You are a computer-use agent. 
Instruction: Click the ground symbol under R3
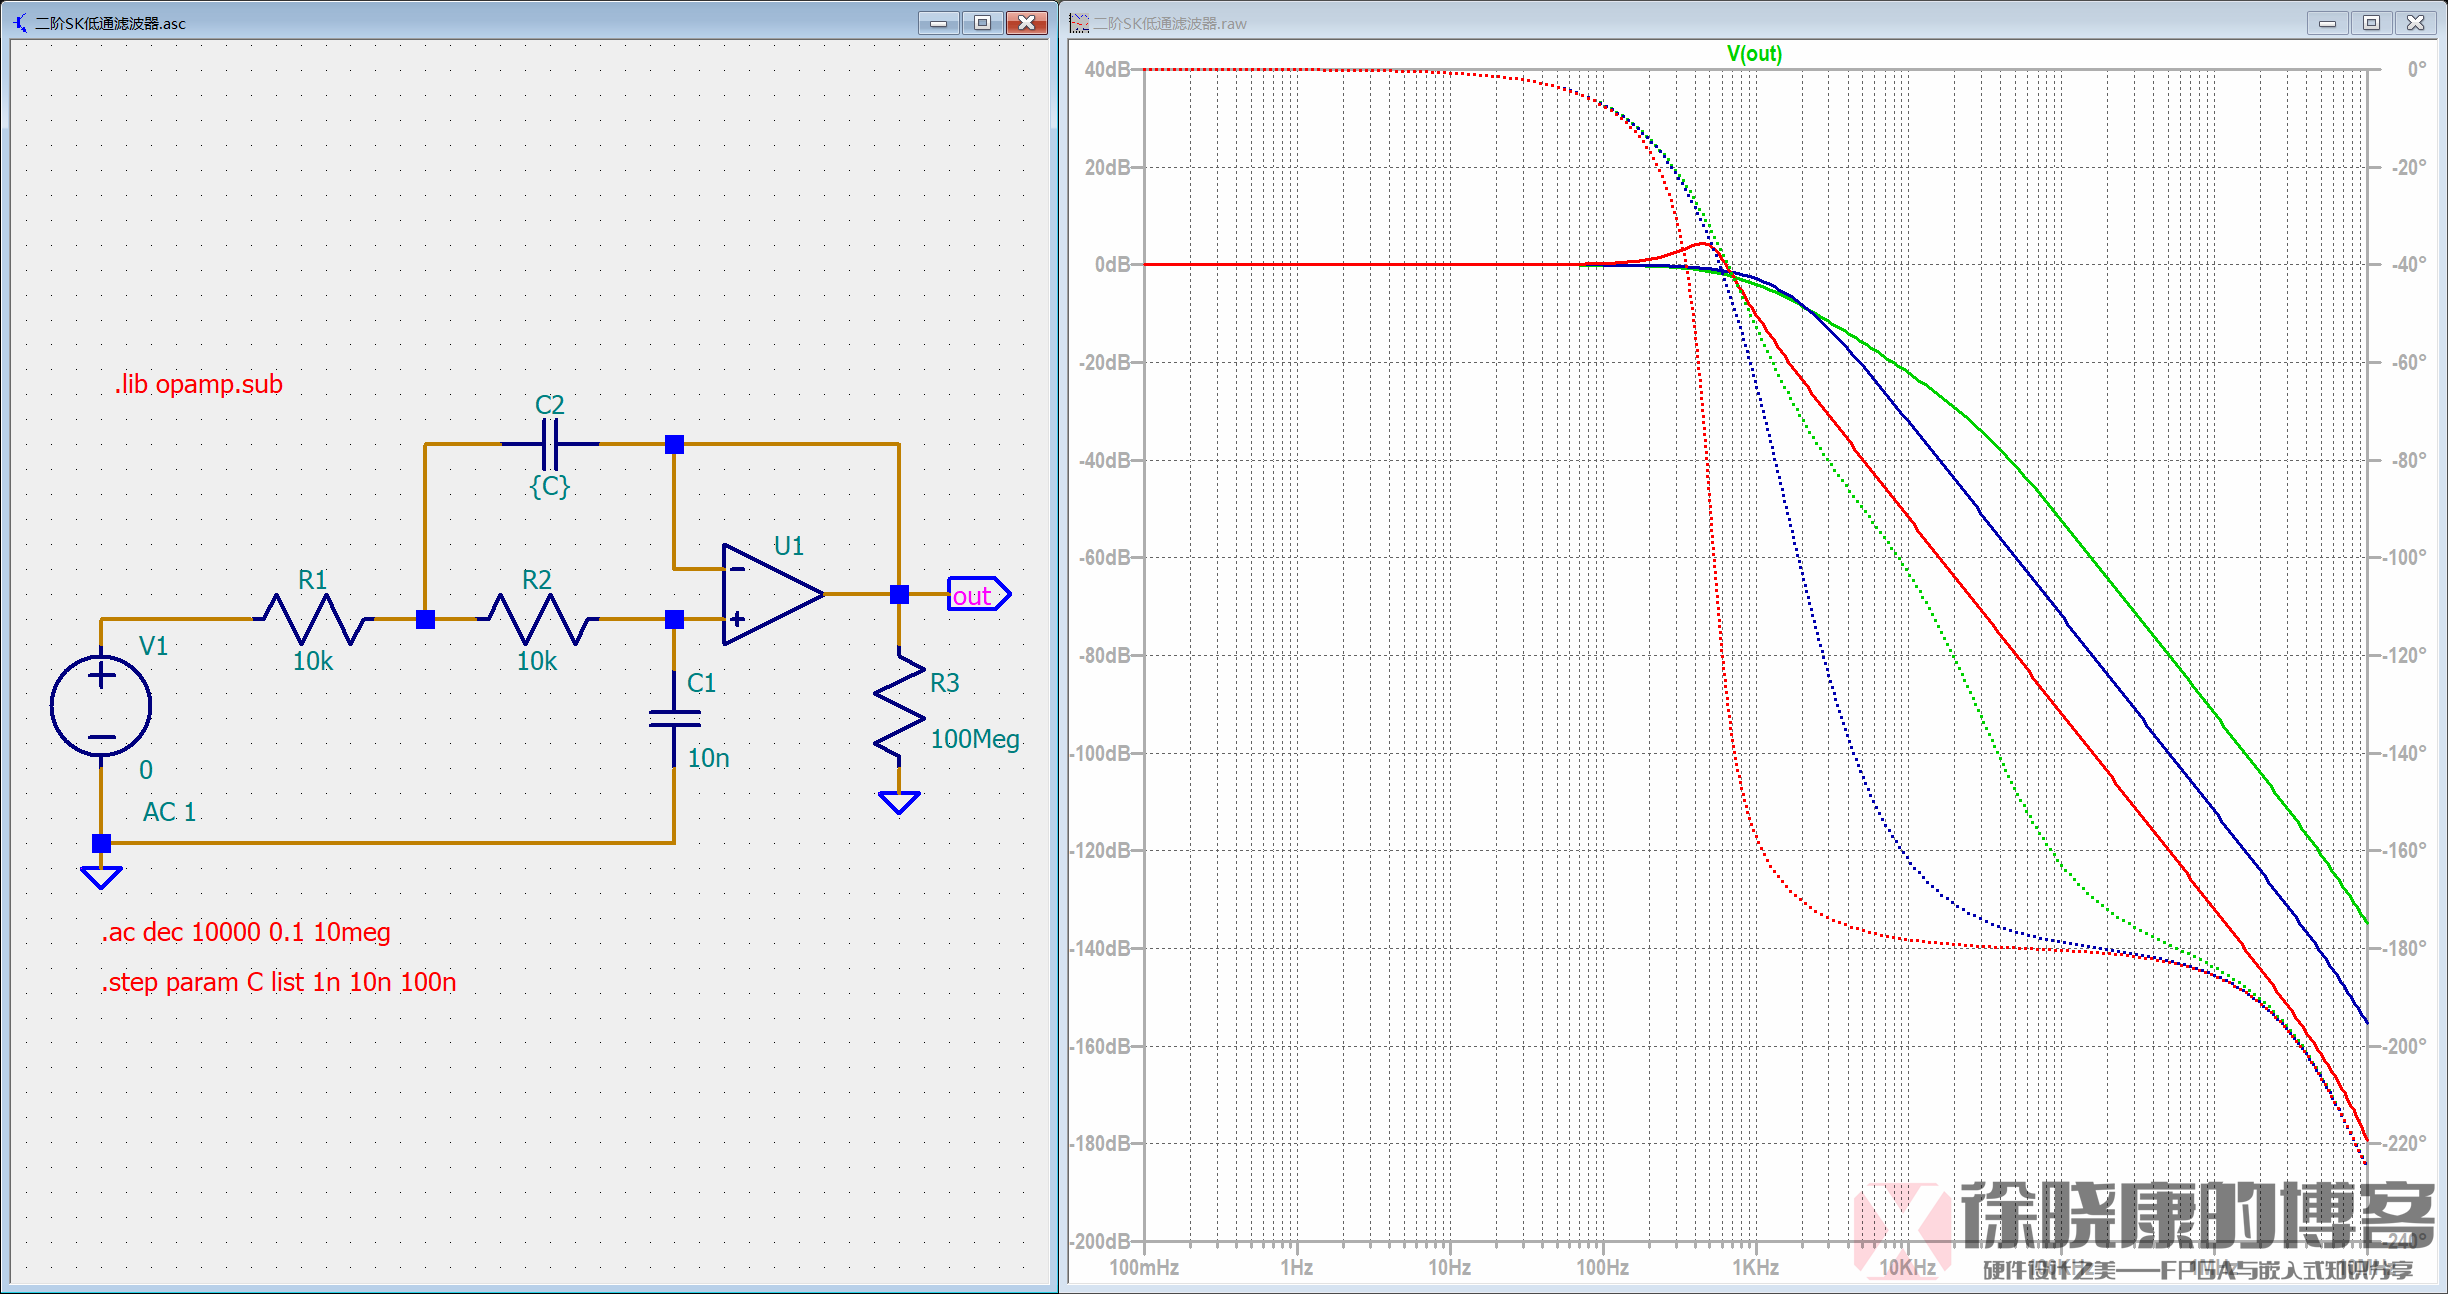click(899, 801)
